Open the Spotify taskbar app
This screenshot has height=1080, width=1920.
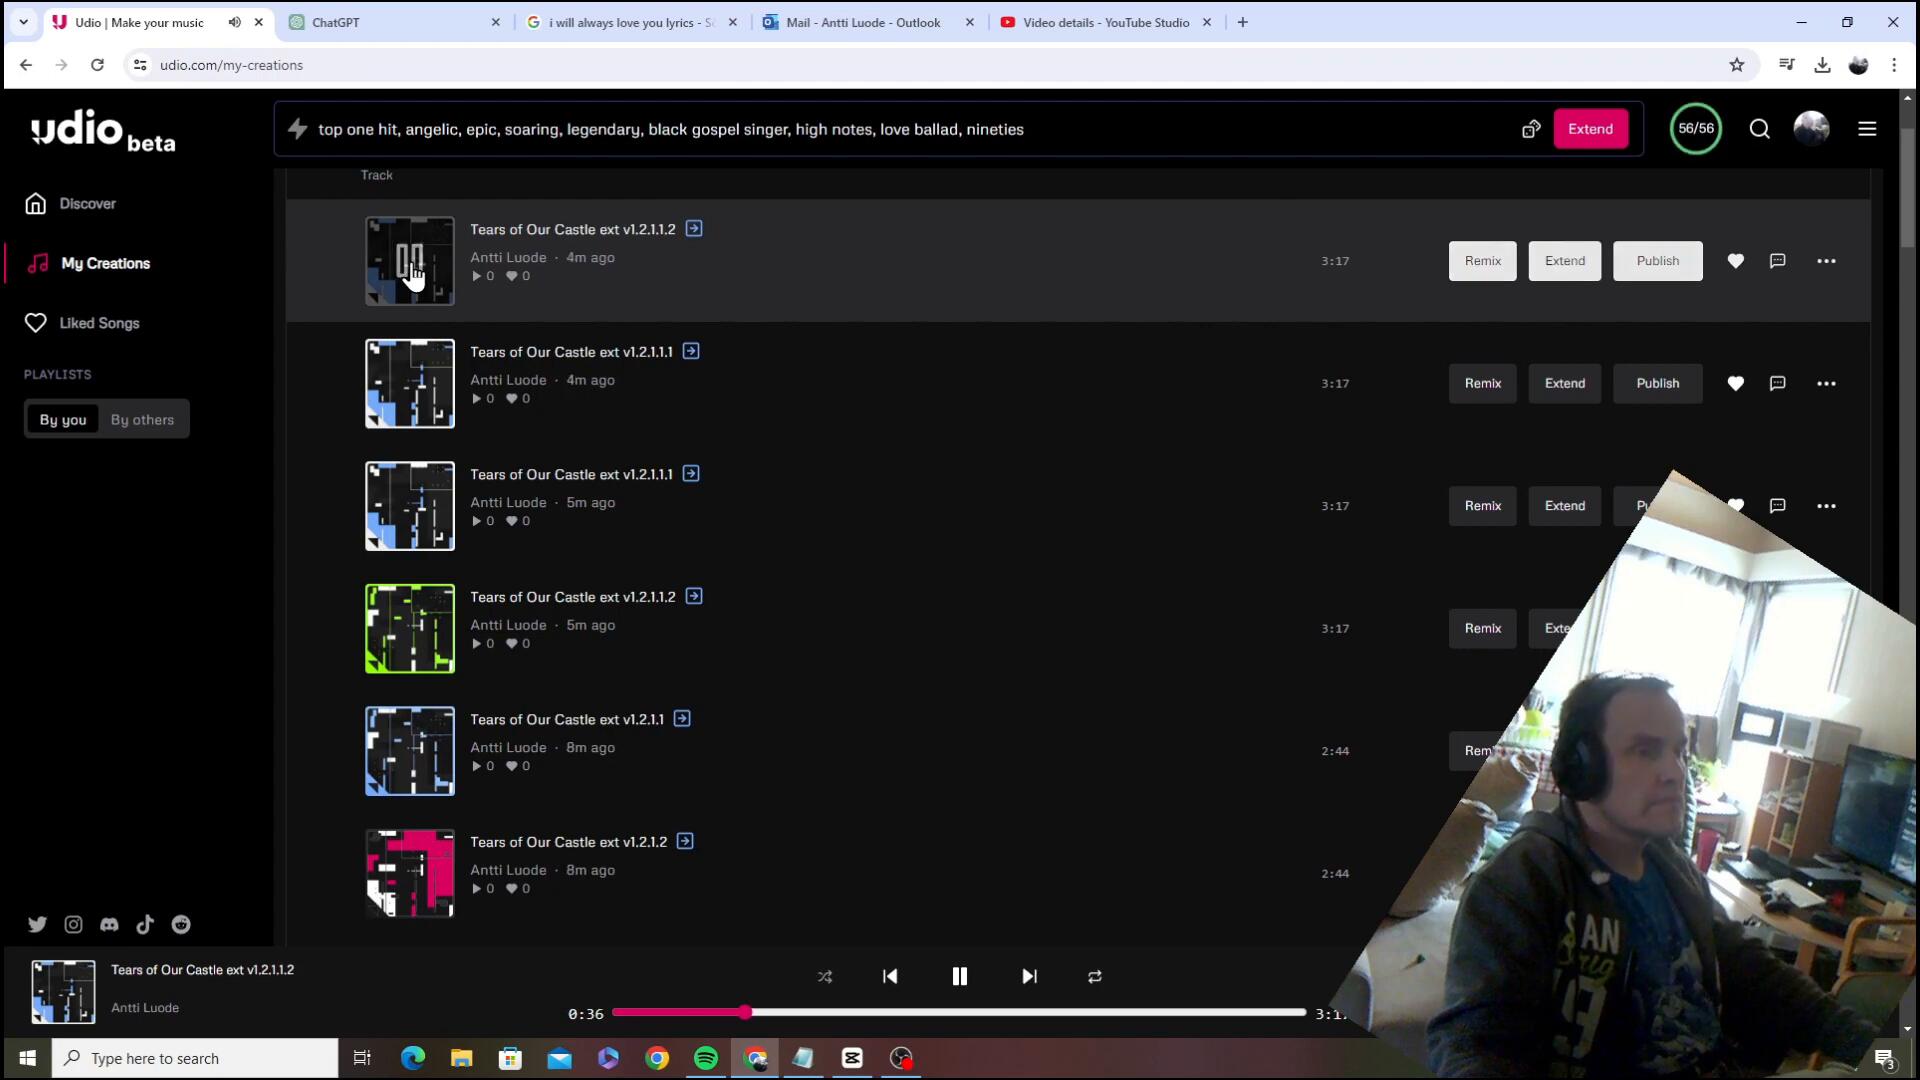click(x=705, y=1058)
